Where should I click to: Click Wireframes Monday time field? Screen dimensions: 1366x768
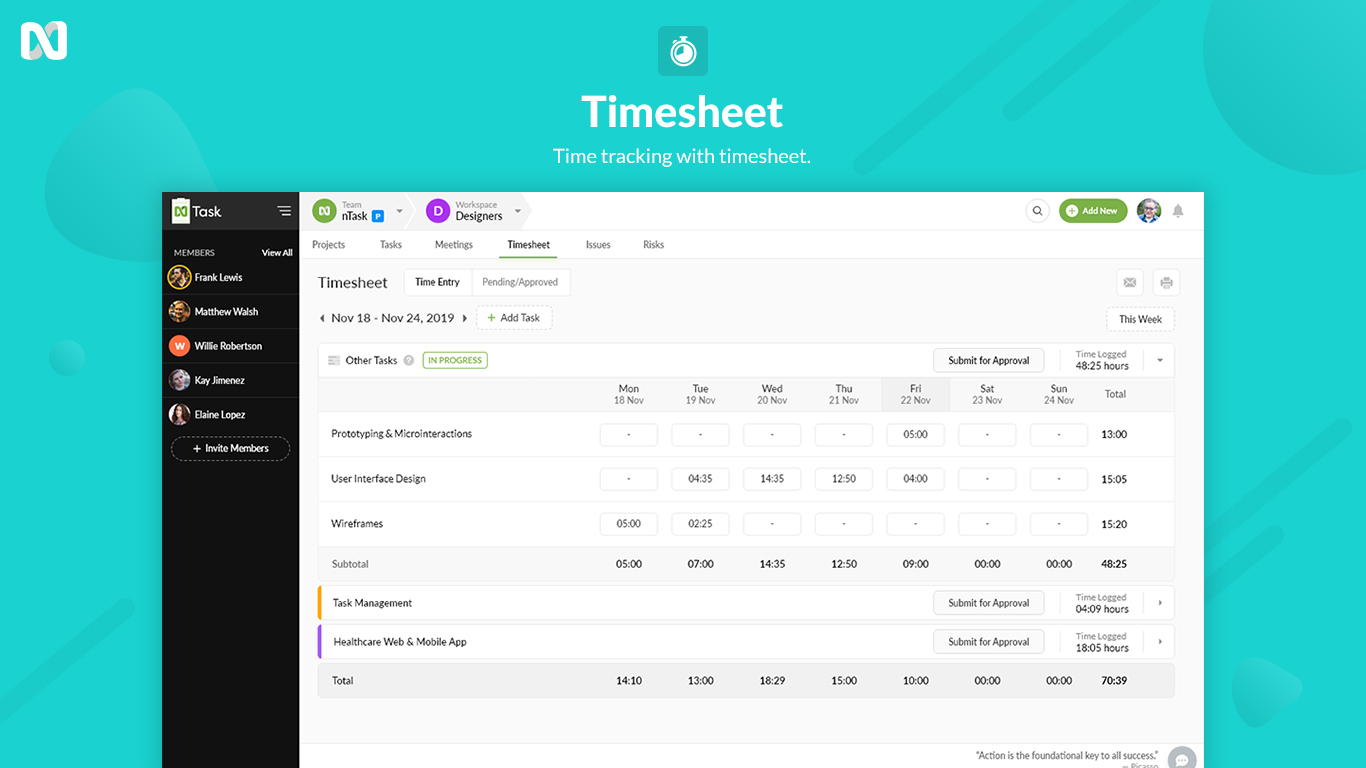pyautogui.click(x=629, y=524)
